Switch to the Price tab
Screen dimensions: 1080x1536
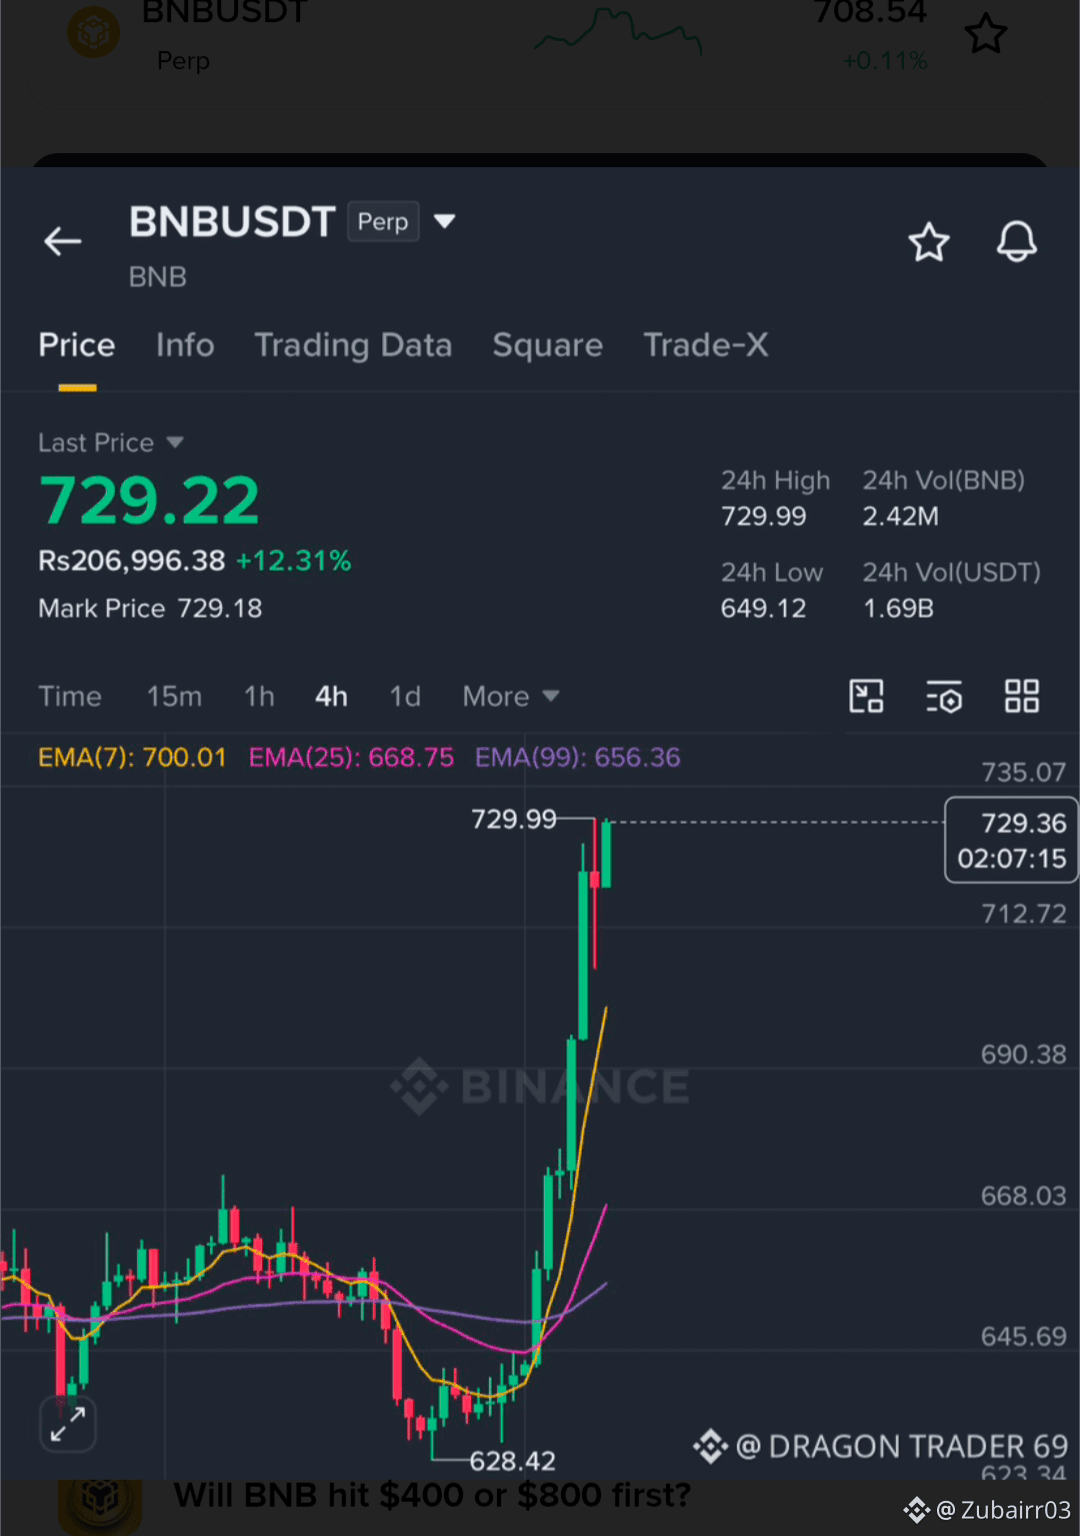[x=77, y=345]
